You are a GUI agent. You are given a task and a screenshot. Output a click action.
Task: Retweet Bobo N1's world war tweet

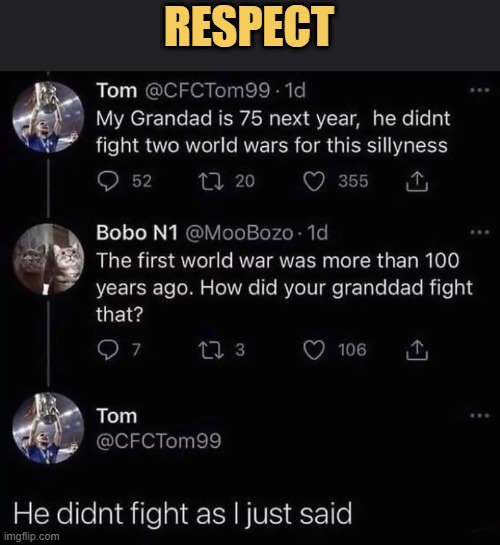pos(211,350)
